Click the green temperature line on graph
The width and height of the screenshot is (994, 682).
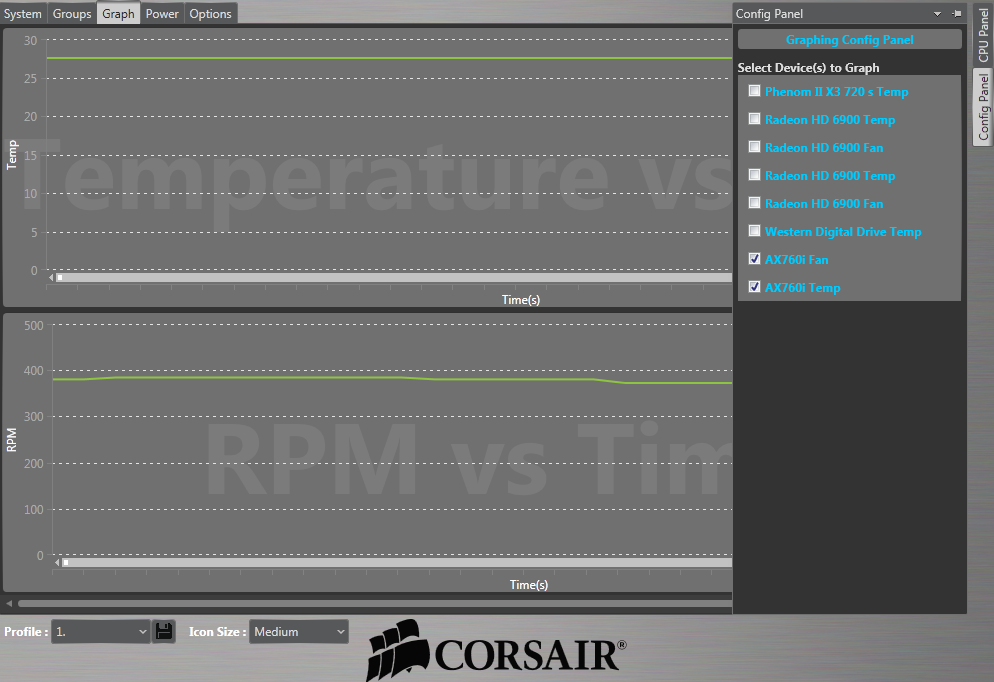[x=389, y=58]
